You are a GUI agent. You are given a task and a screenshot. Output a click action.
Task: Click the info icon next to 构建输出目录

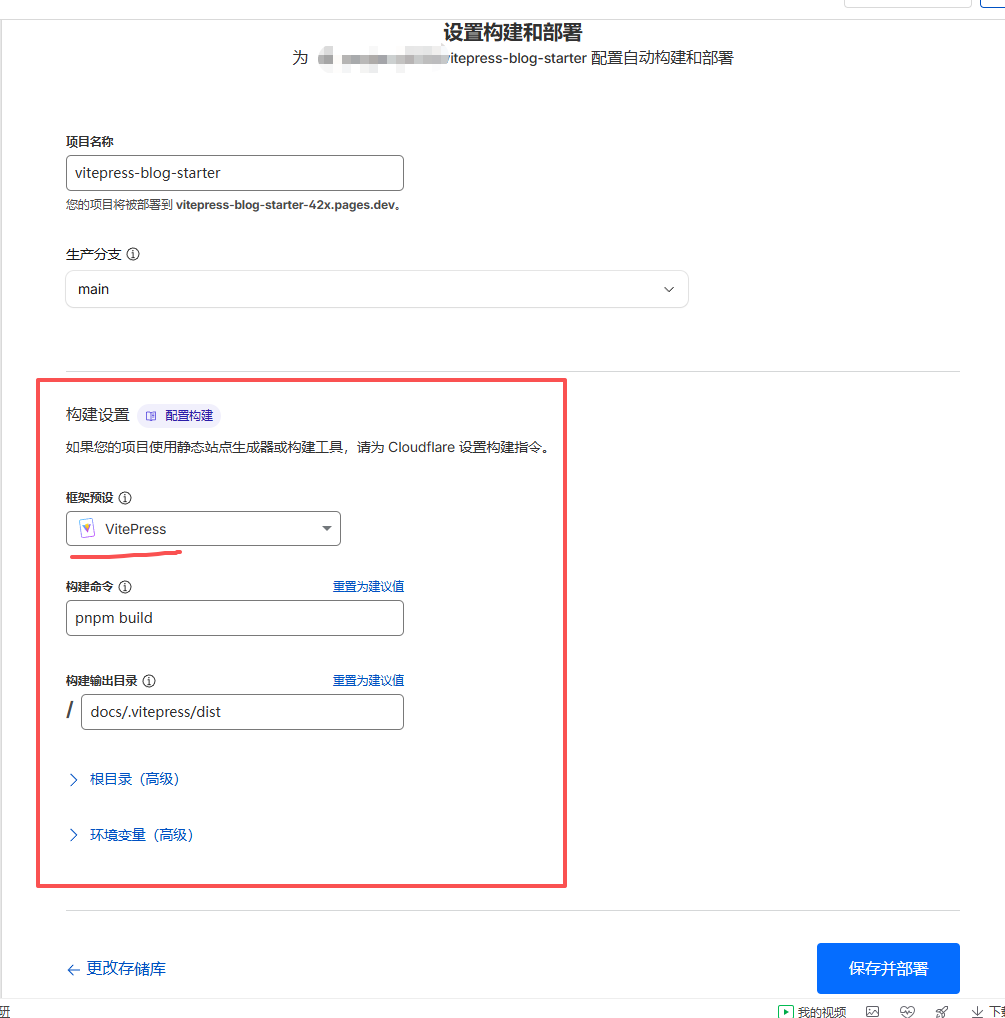pos(149,680)
